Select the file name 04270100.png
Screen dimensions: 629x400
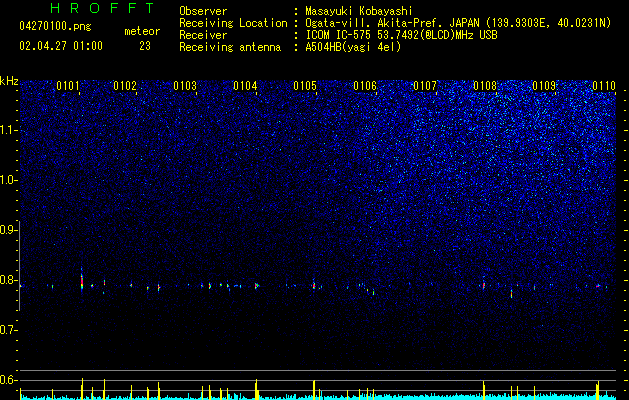pyautogui.click(x=55, y=26)
